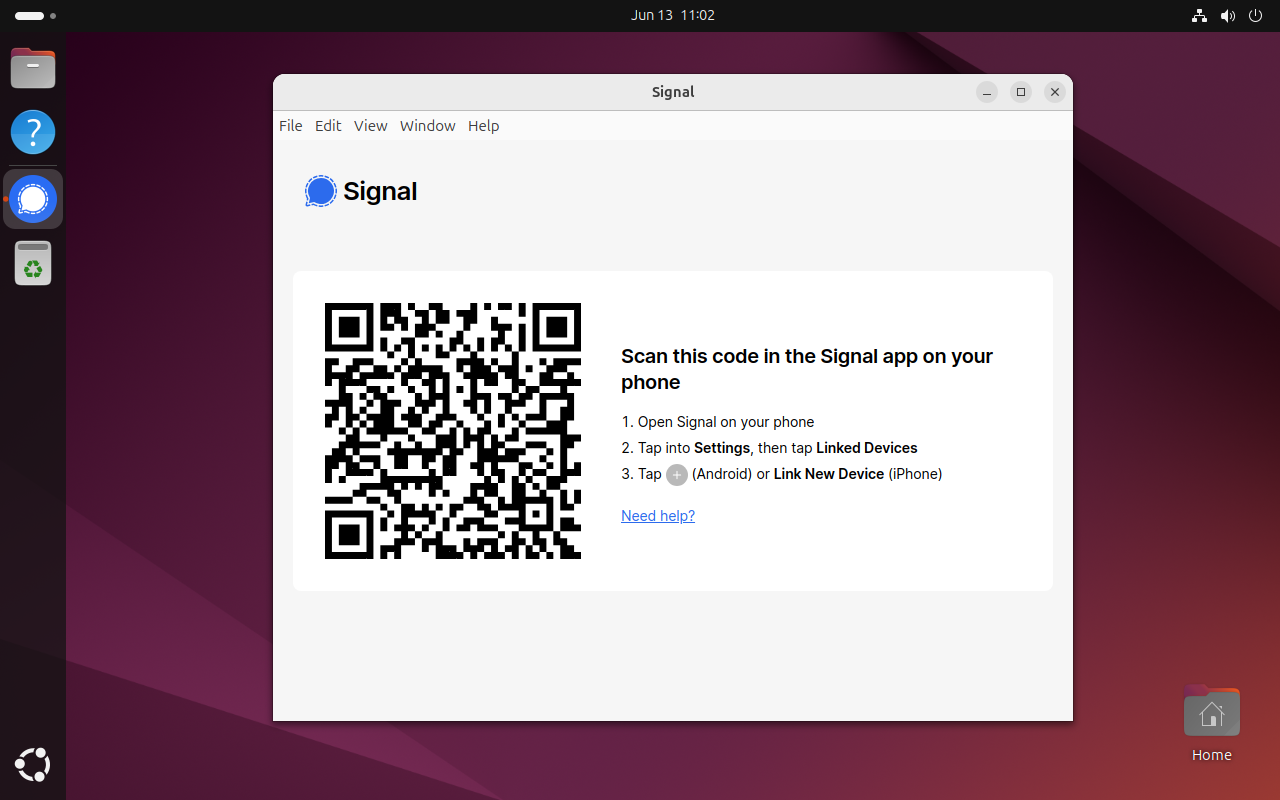This screenshot has height=800, width=1280.
Task: Close the Signal window
Action: [1054, 92]
